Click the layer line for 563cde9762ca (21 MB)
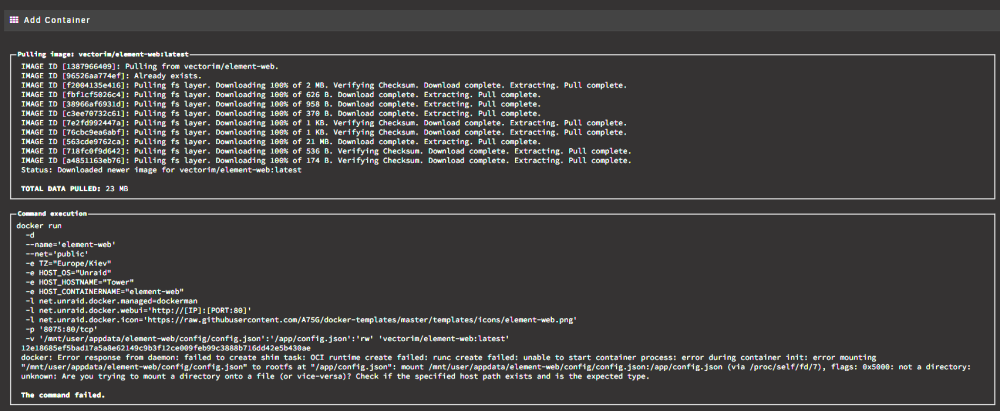Viewport: 1000px width, 411px height. [x=281, y=142]
